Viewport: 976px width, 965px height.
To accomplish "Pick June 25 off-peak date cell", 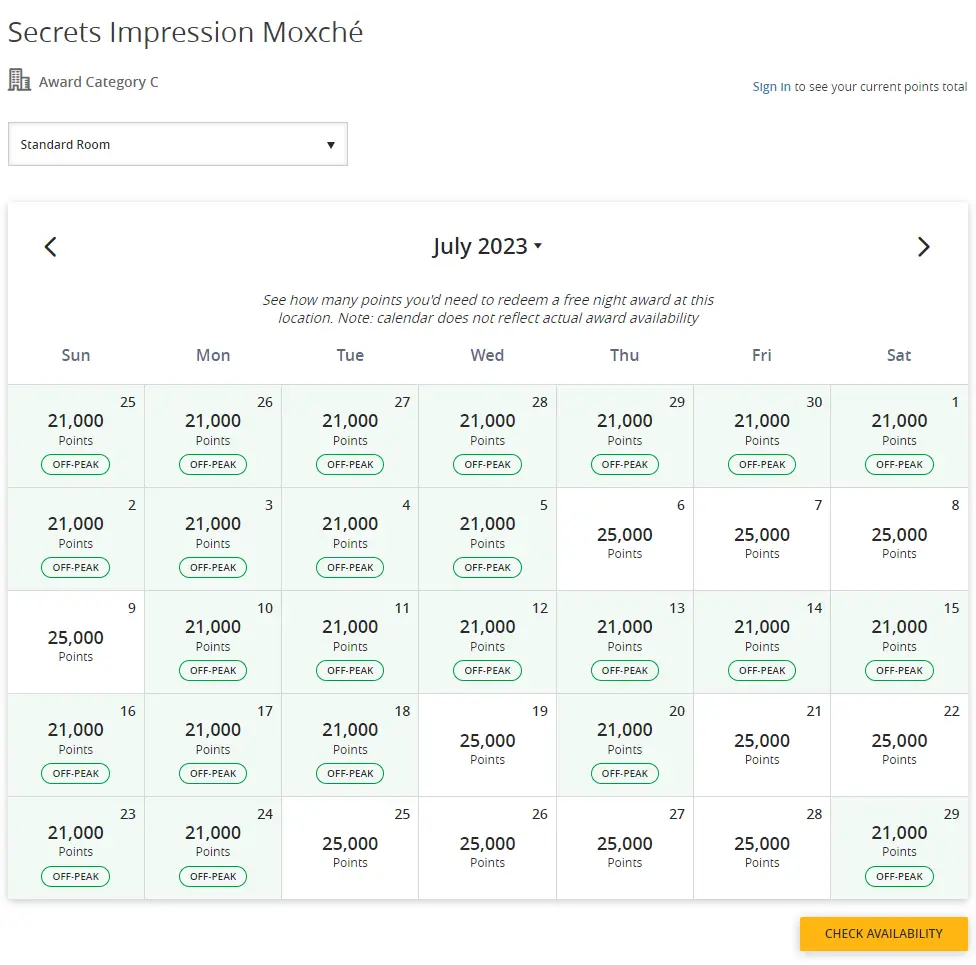I will (76, 436).
